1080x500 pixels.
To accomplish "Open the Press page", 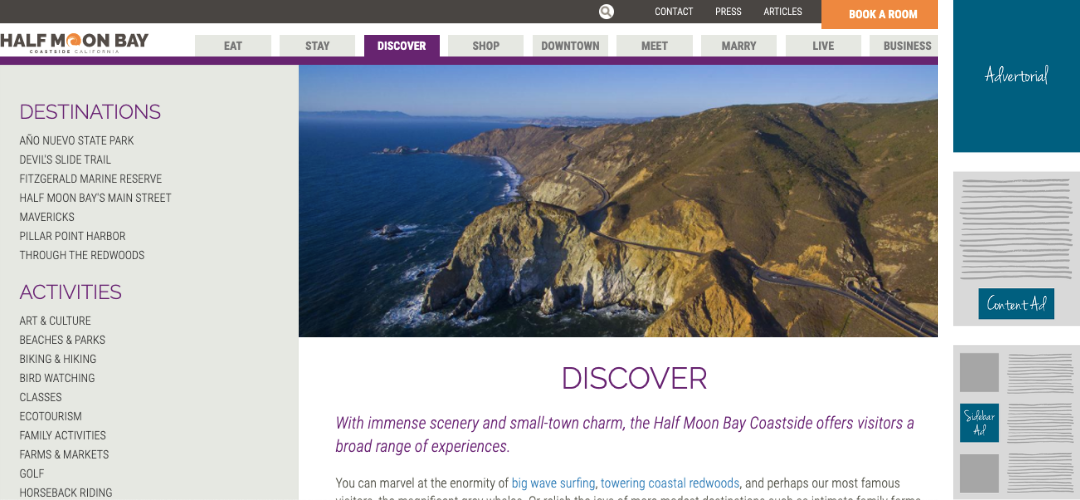I will click(728, 12).
